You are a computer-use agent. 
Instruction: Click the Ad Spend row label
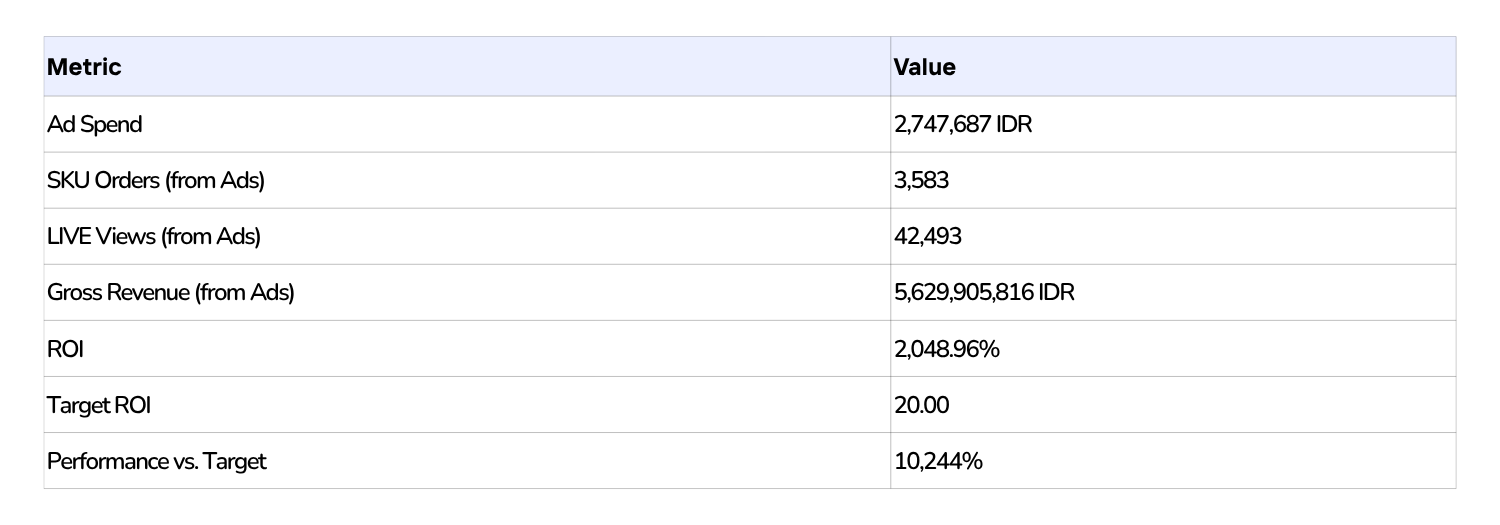click(95, 124)
